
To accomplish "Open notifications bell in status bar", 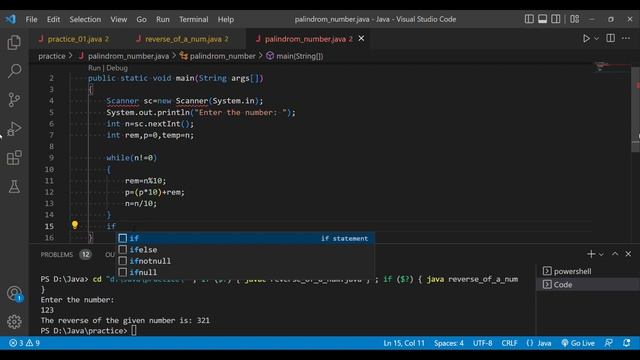I will click(x=627, y=343).
